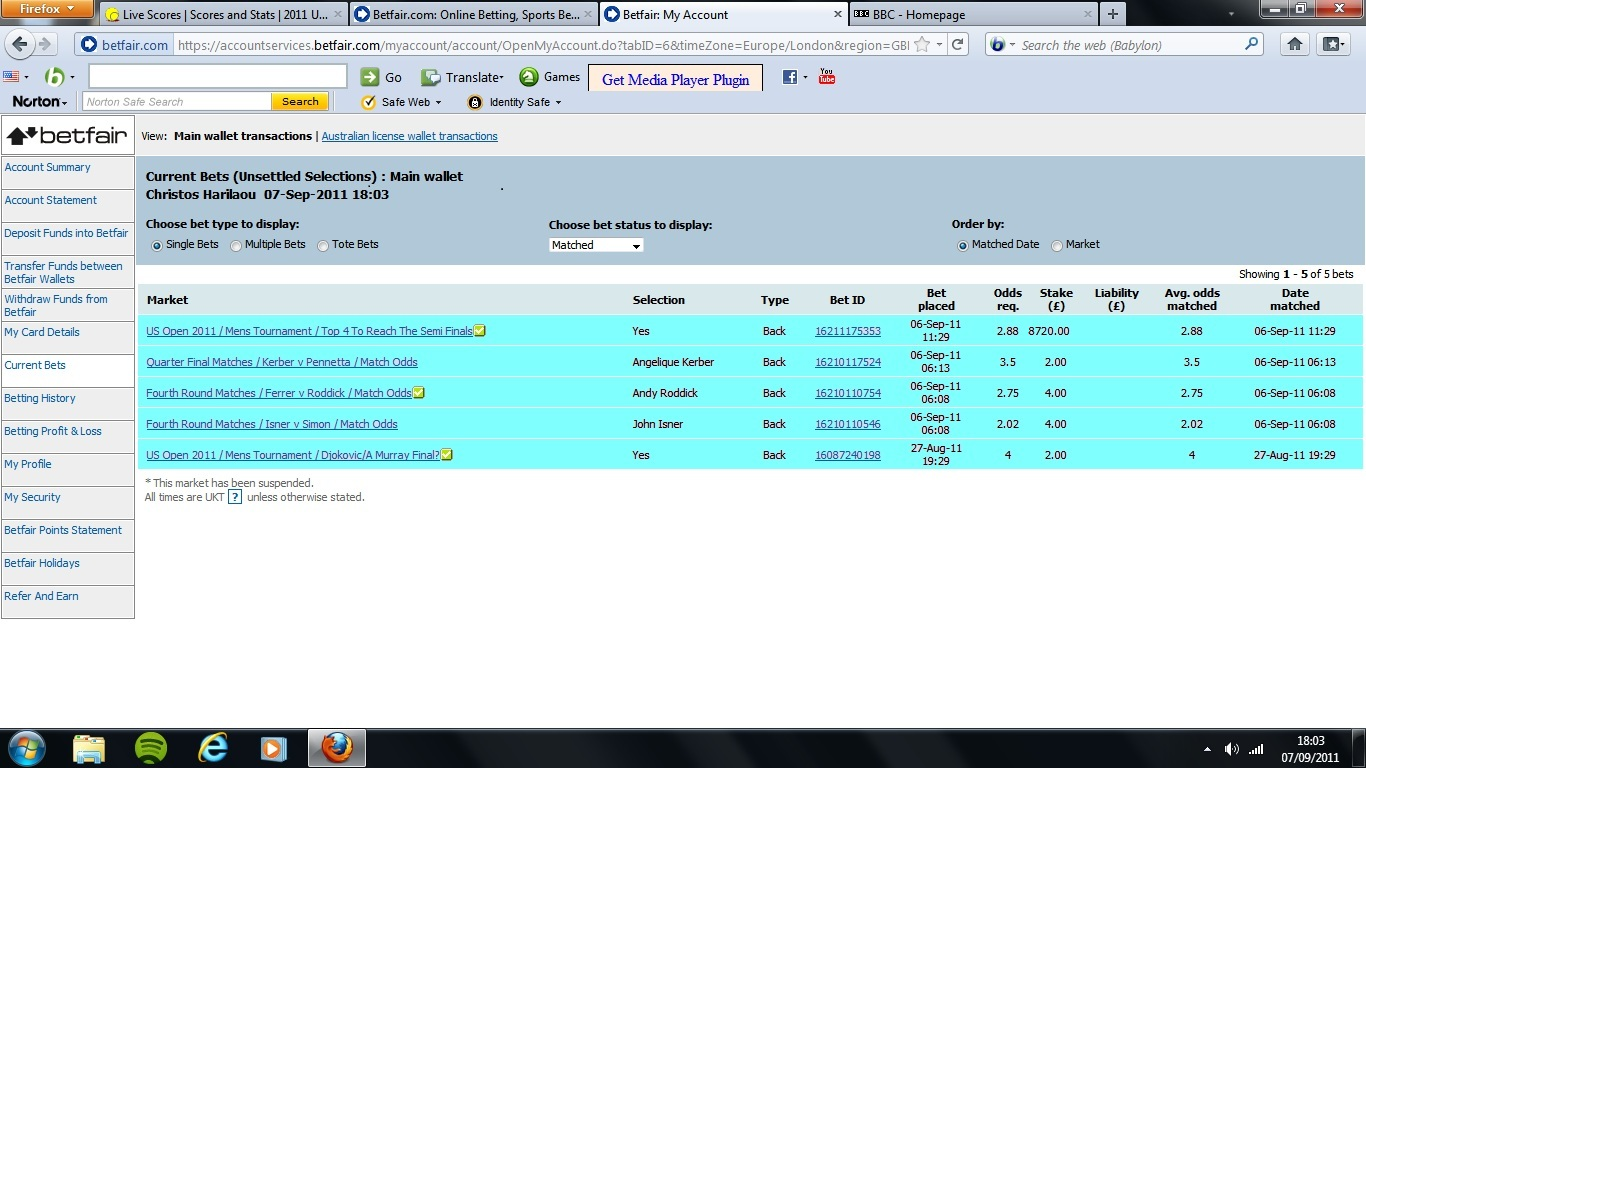The height and width of the screenshot is (1200, 1600).
Task: Click the Norton Safe Search button
Action: coord(300,101)
